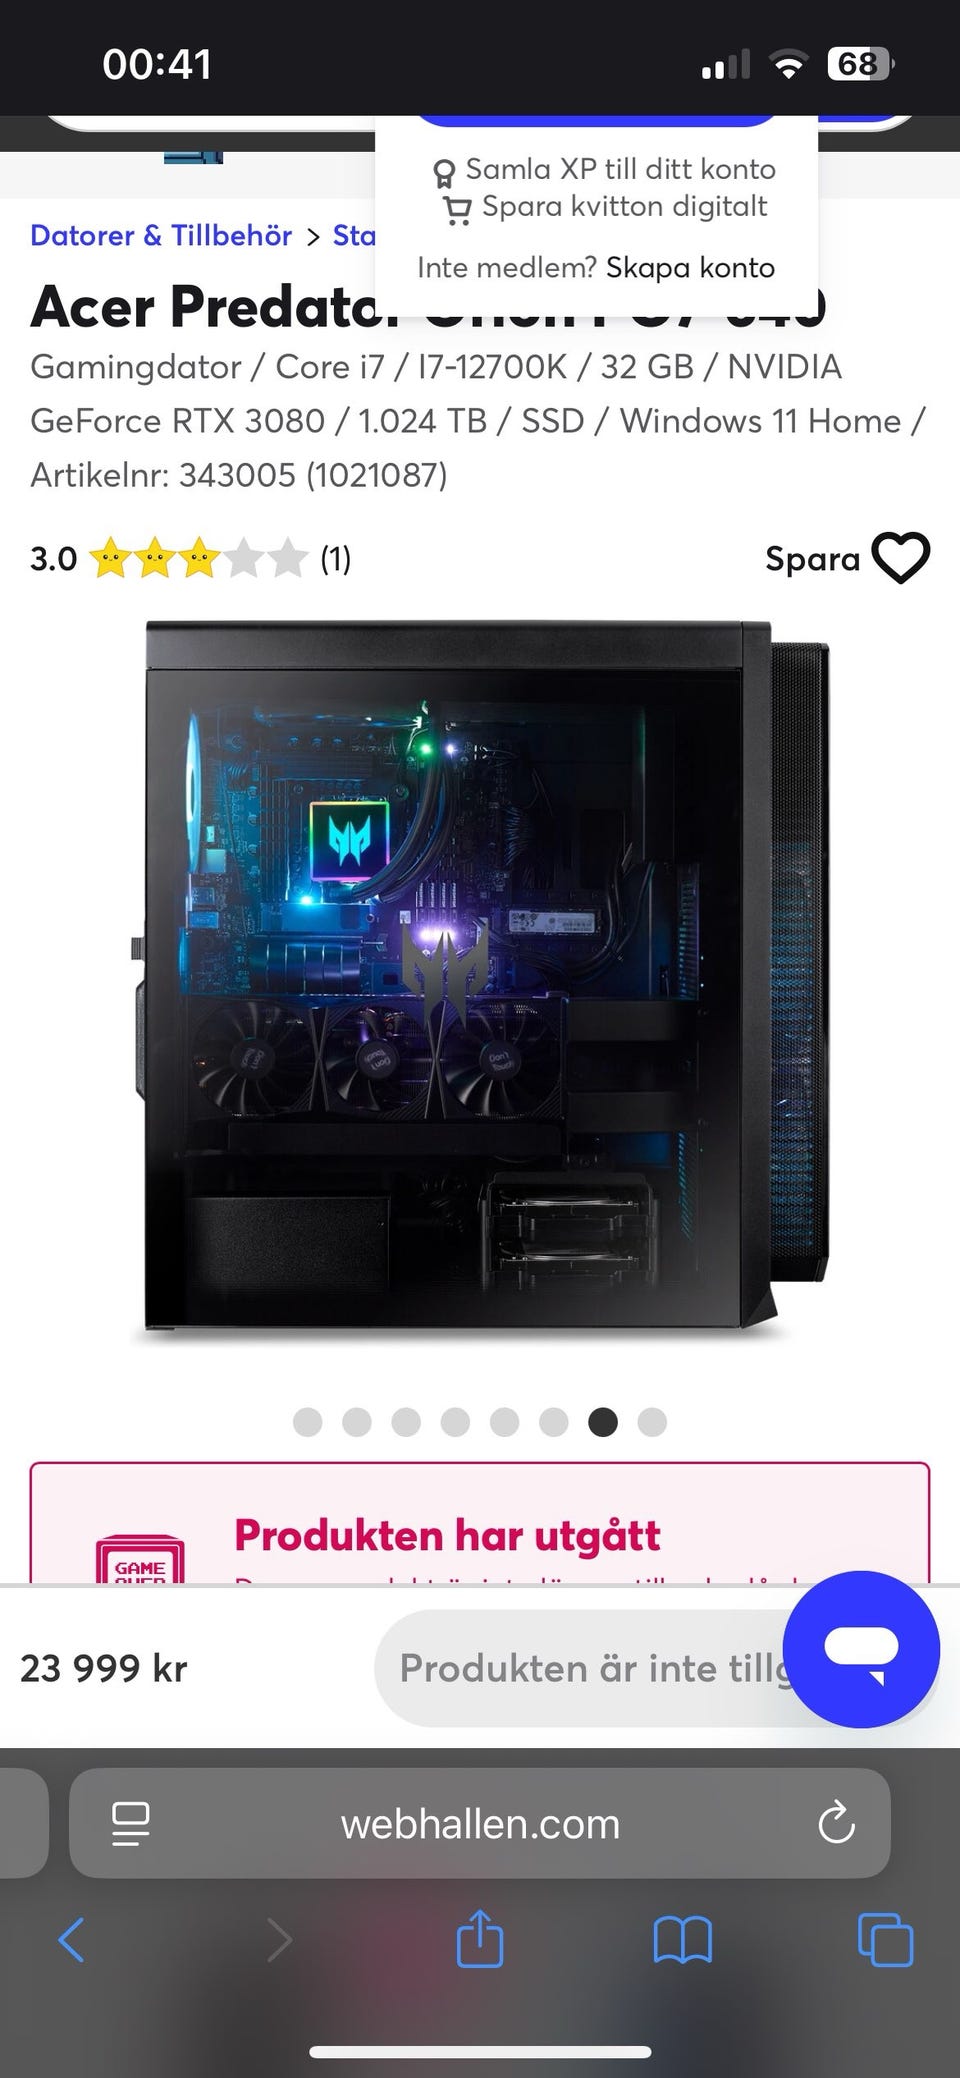This screenshot has height=2078, width=960.
Task: Select the first image carousel dot
Action: pyautogui.click(x=307, y=1422)
